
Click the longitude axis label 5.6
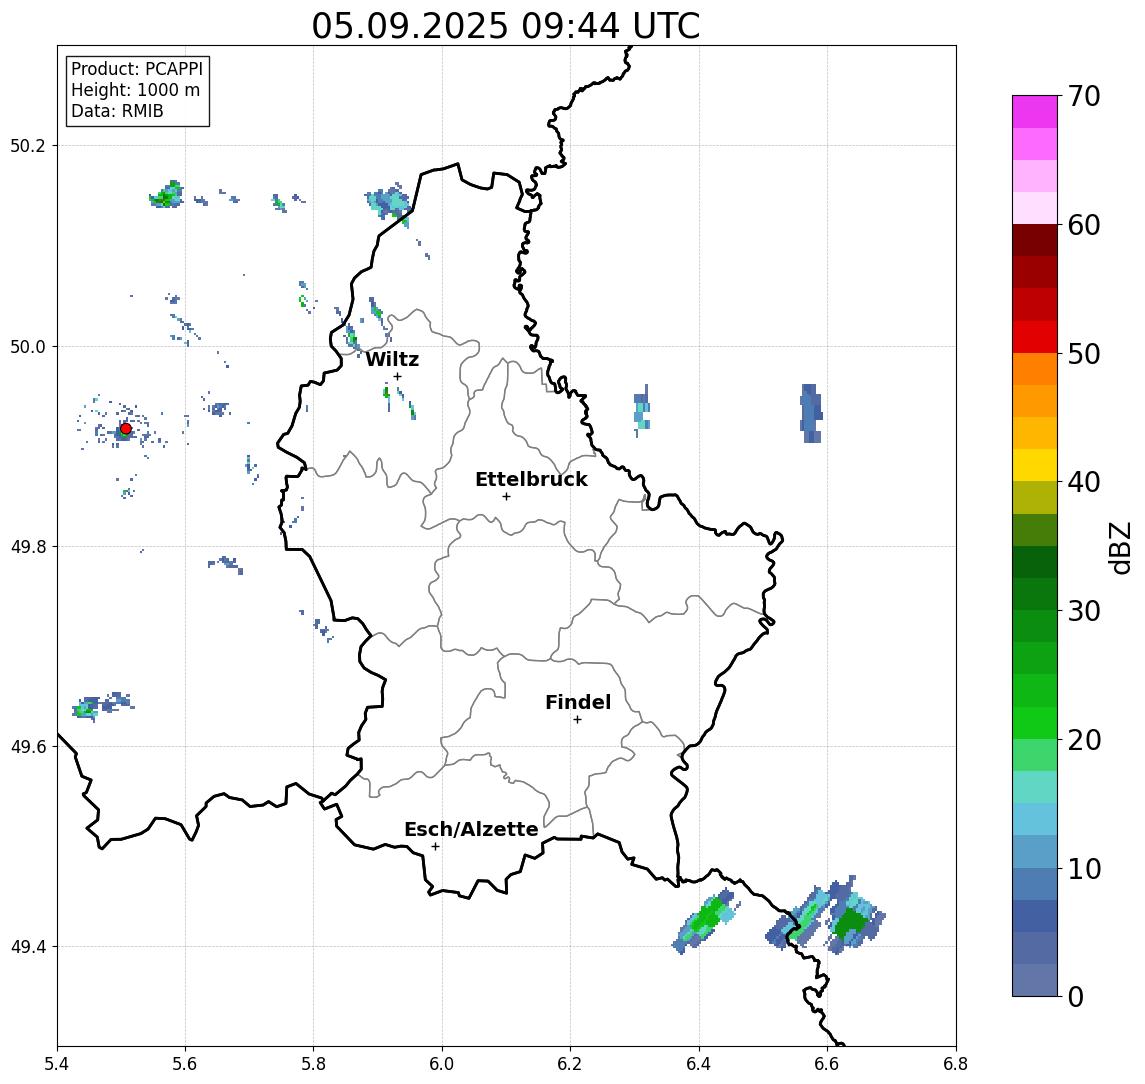[x=185, y=1064]
